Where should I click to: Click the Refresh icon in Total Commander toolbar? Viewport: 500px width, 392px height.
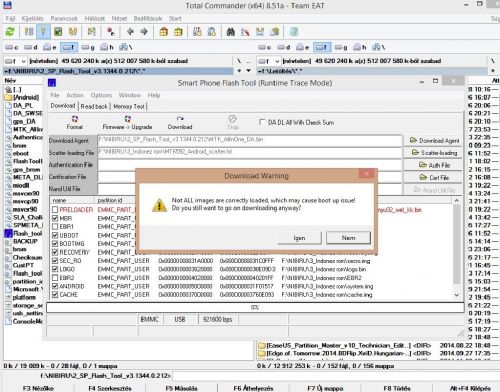10,32
